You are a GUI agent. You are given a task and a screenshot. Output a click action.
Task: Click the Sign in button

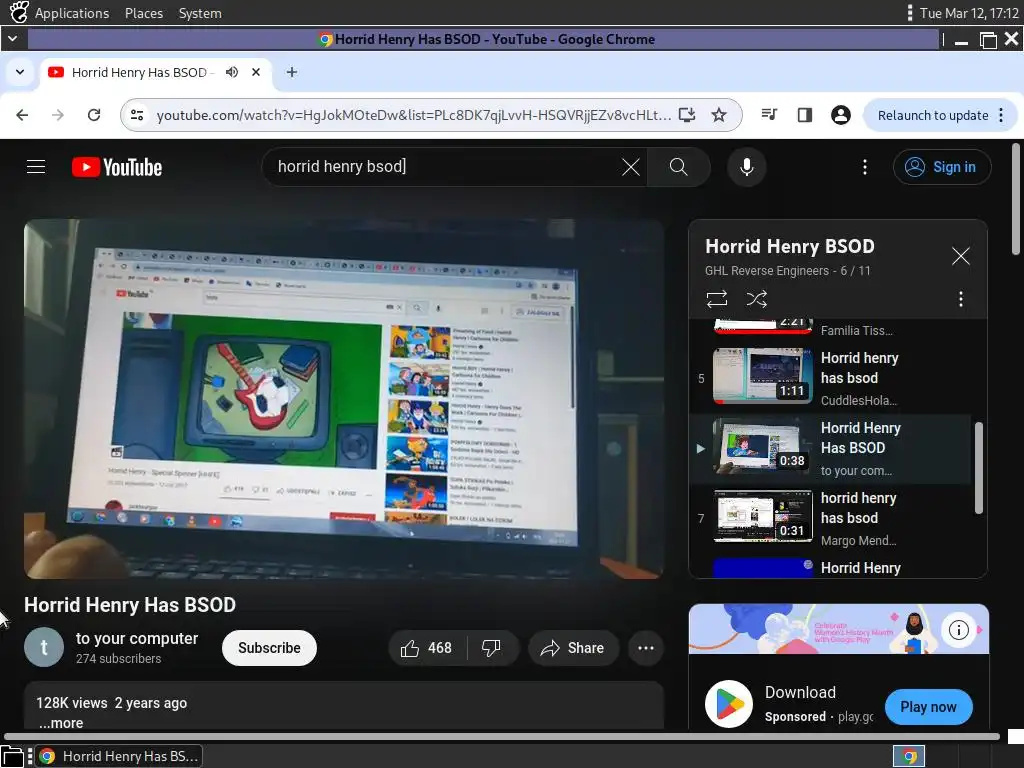942,167
